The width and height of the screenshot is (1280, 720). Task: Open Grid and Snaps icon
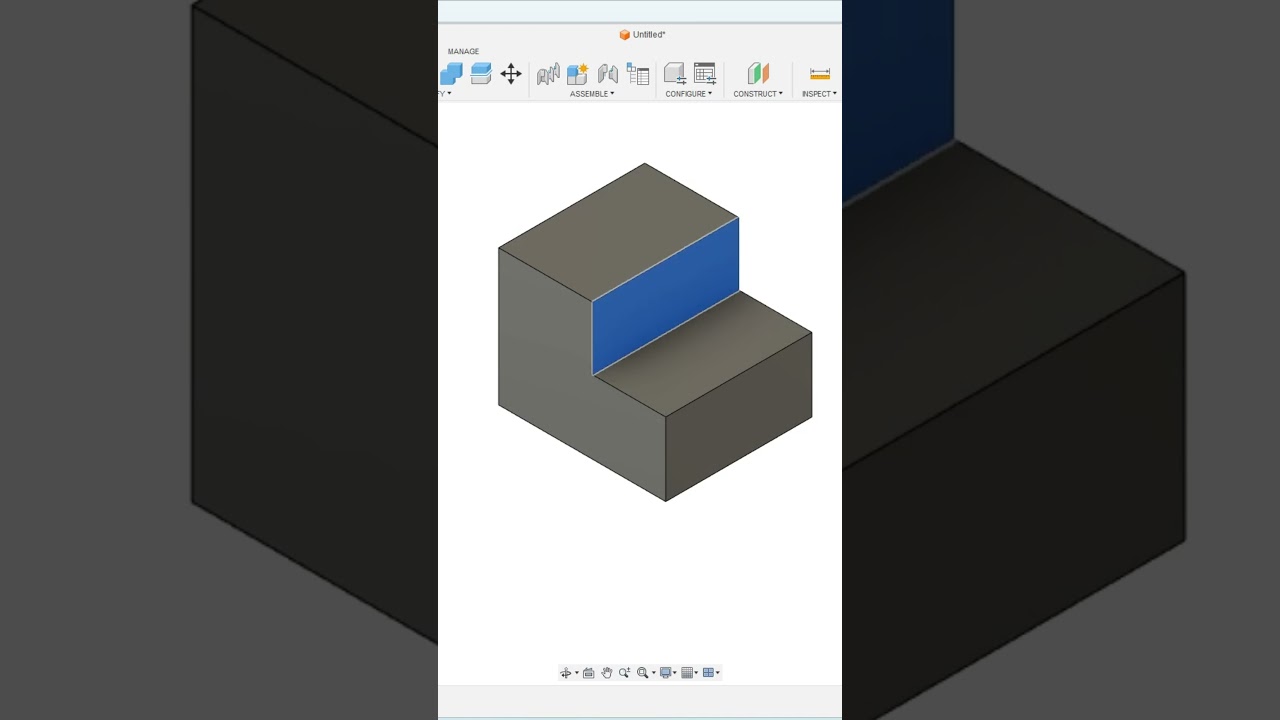(x=687, y=673)
